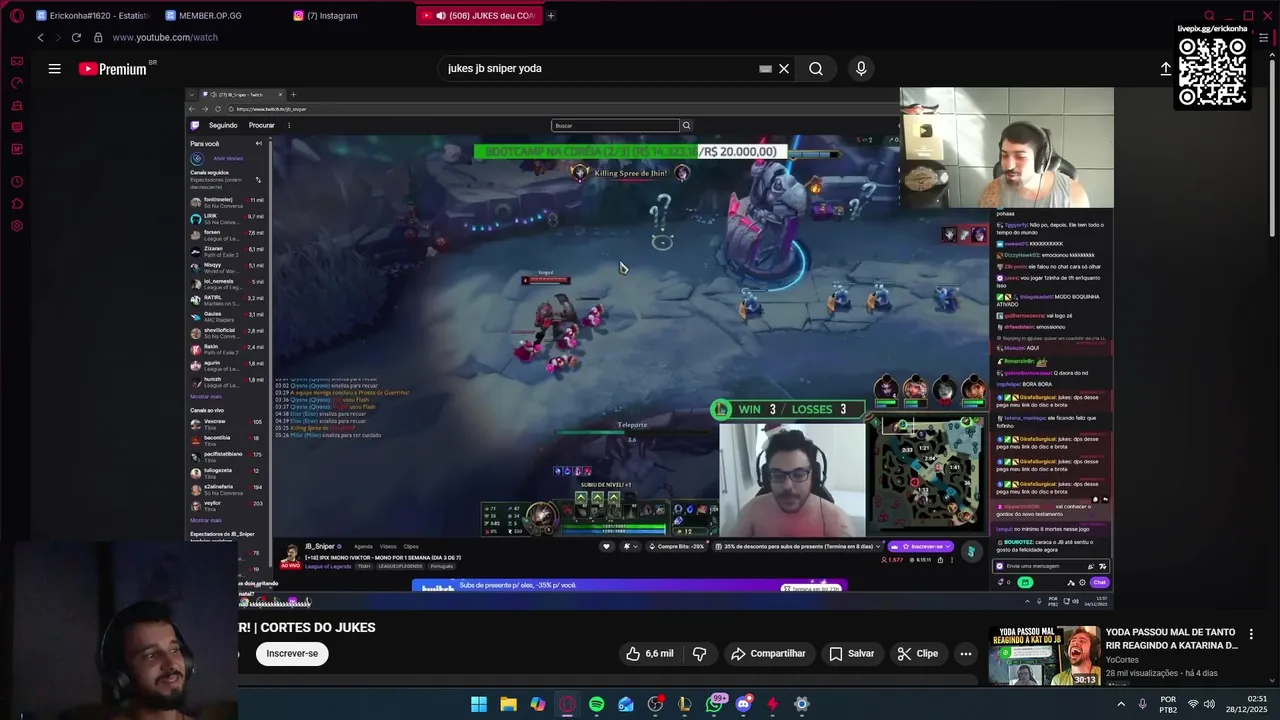The height and width of the screenshot is (720, 1280).
Task: Open more actions three-dot menu
Action: tap(966, 654)
